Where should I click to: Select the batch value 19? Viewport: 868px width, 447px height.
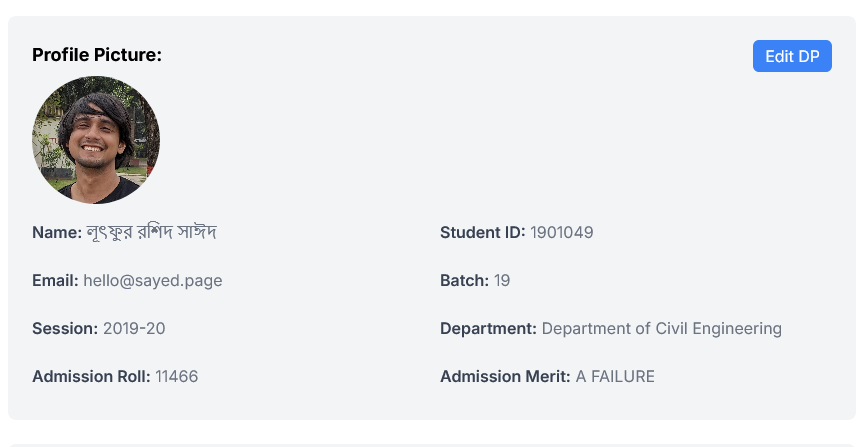point(502,281)
